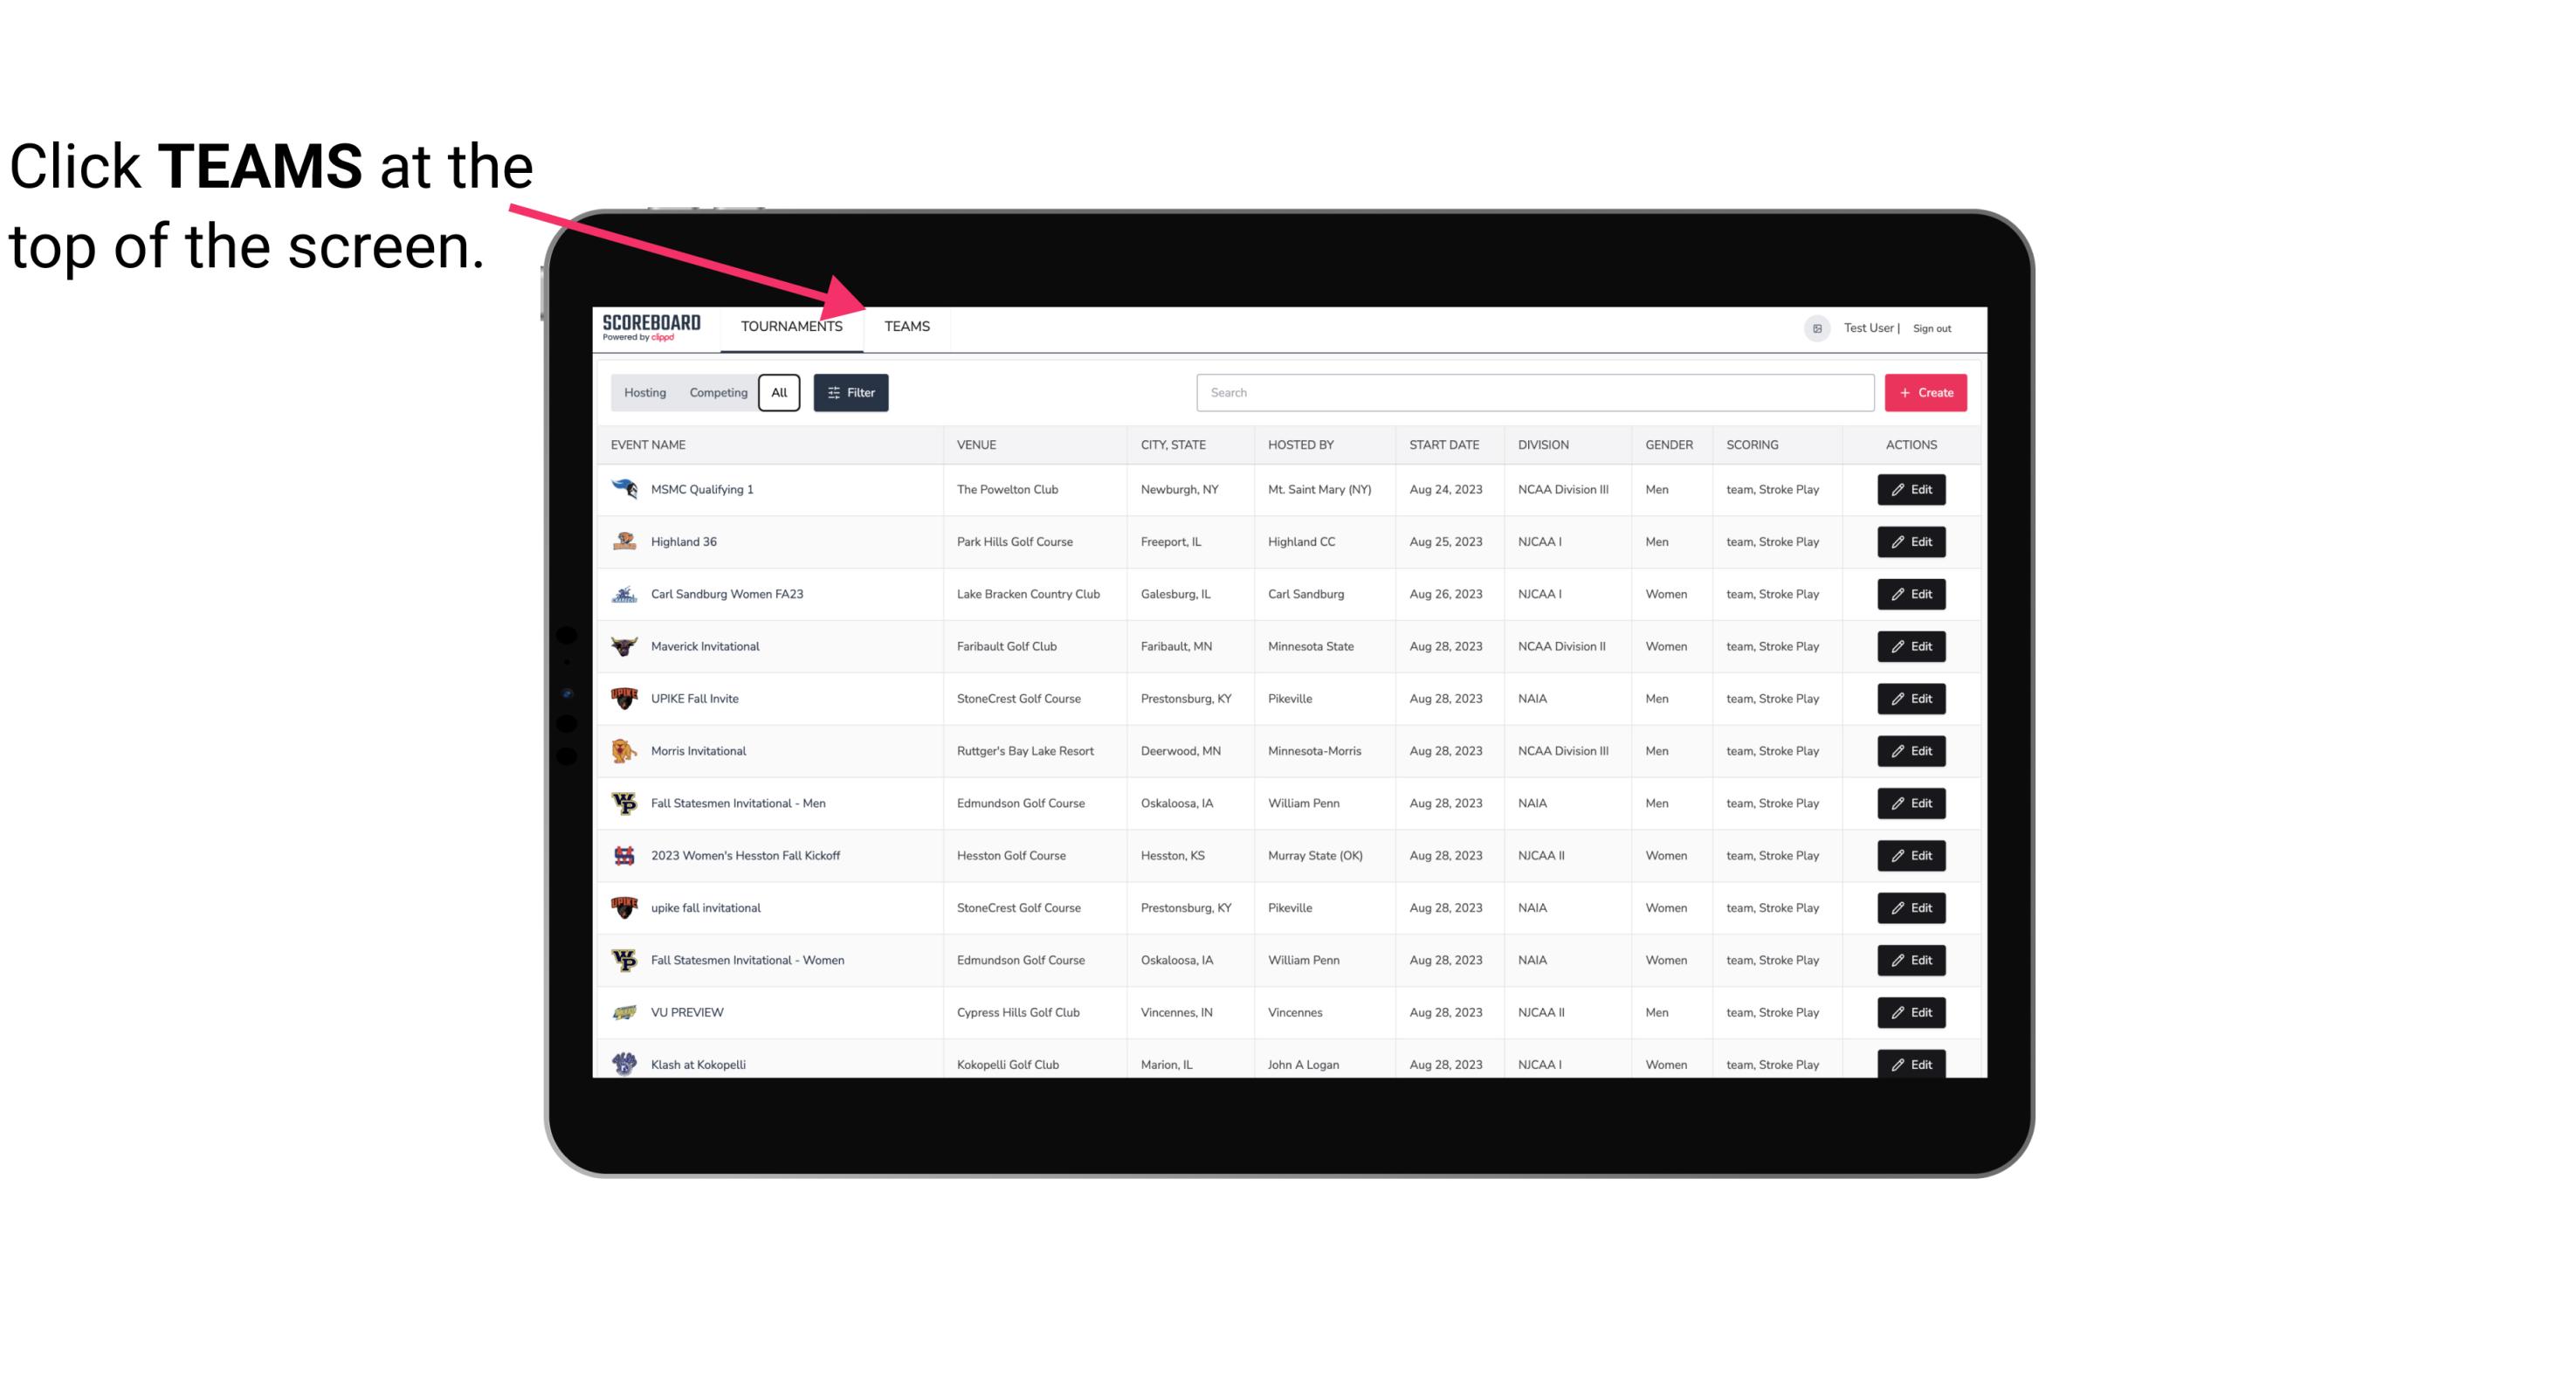Click the settings gear icon
The height and width of the screenshot is (1386, 2576).
(x=1815, y=328)
